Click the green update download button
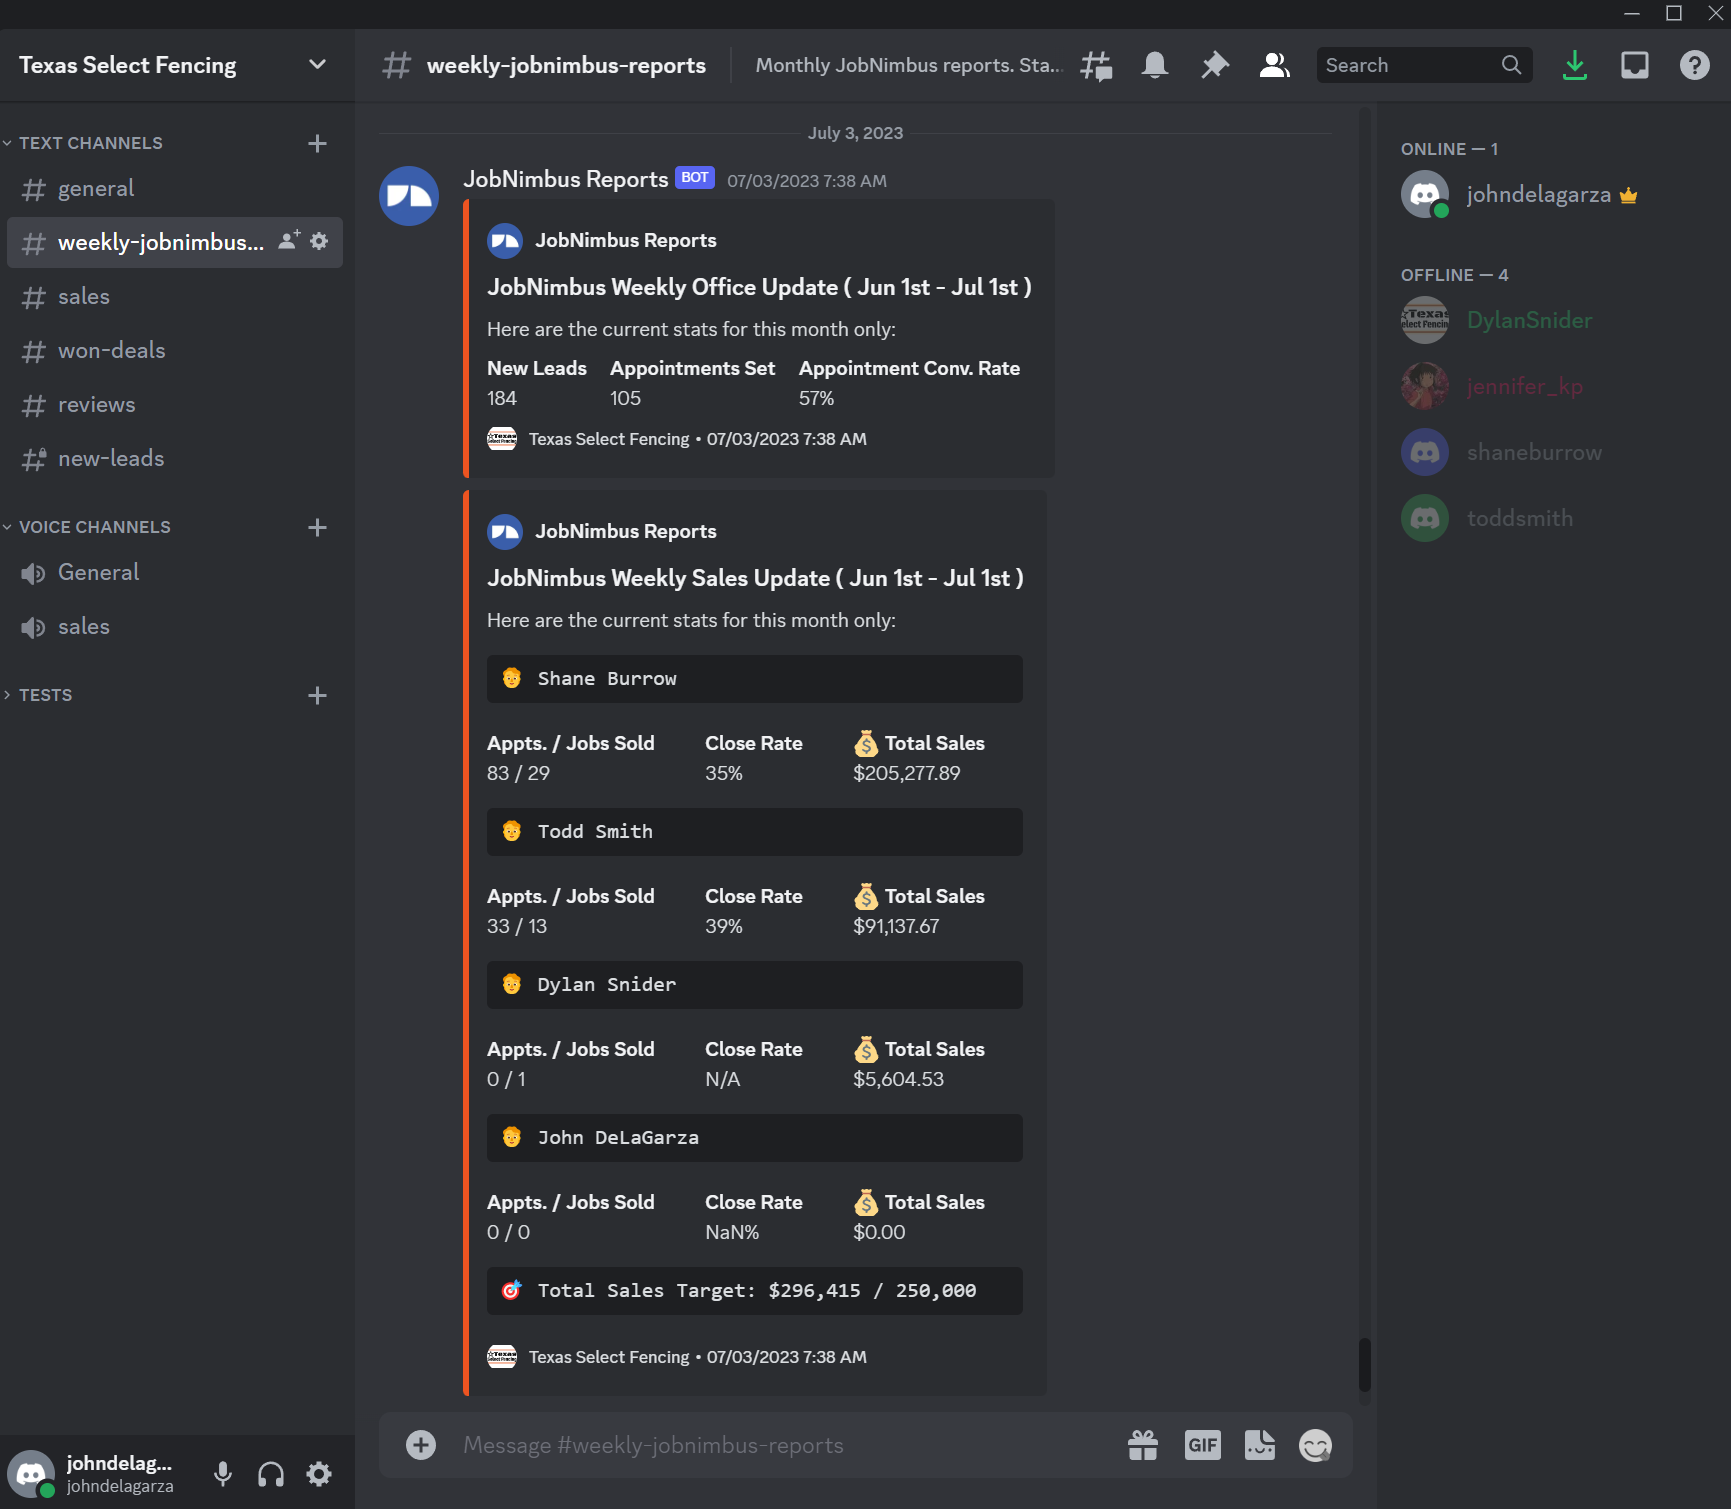 [x=1575, y=64]
